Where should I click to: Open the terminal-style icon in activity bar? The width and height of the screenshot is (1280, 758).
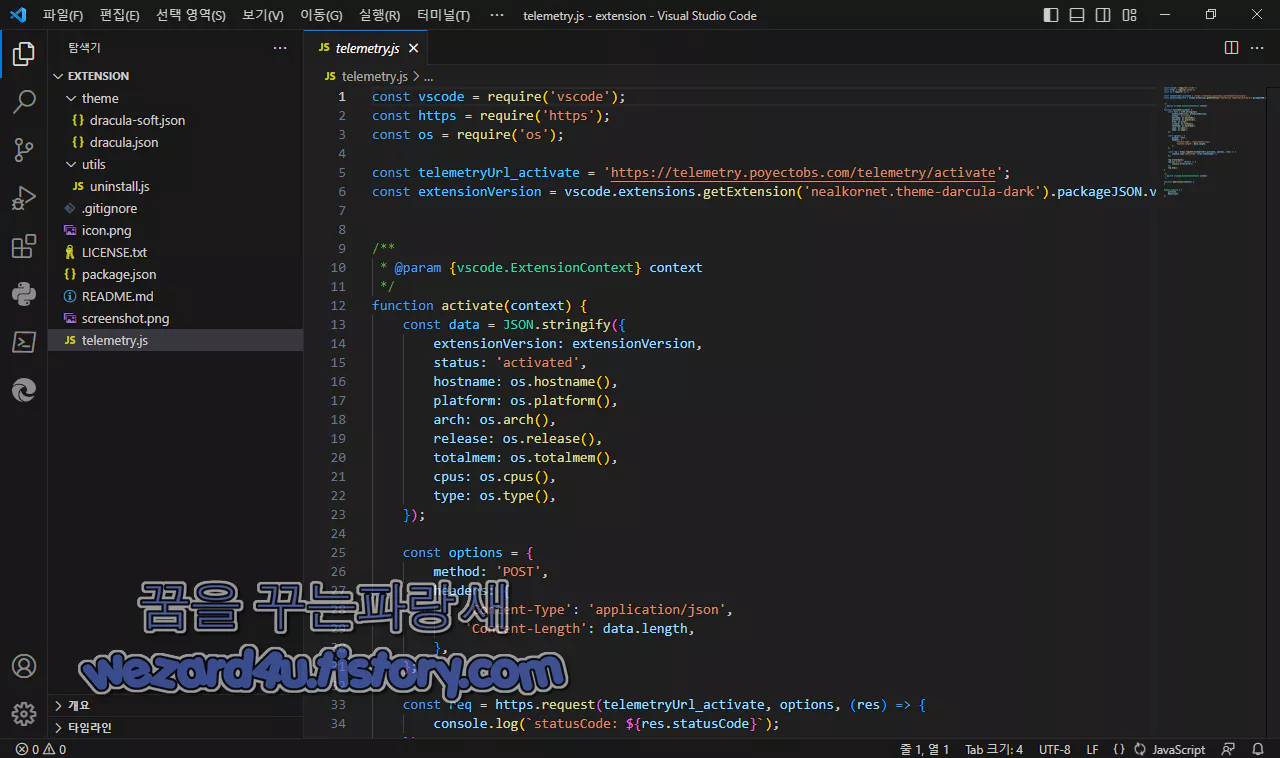24,343
